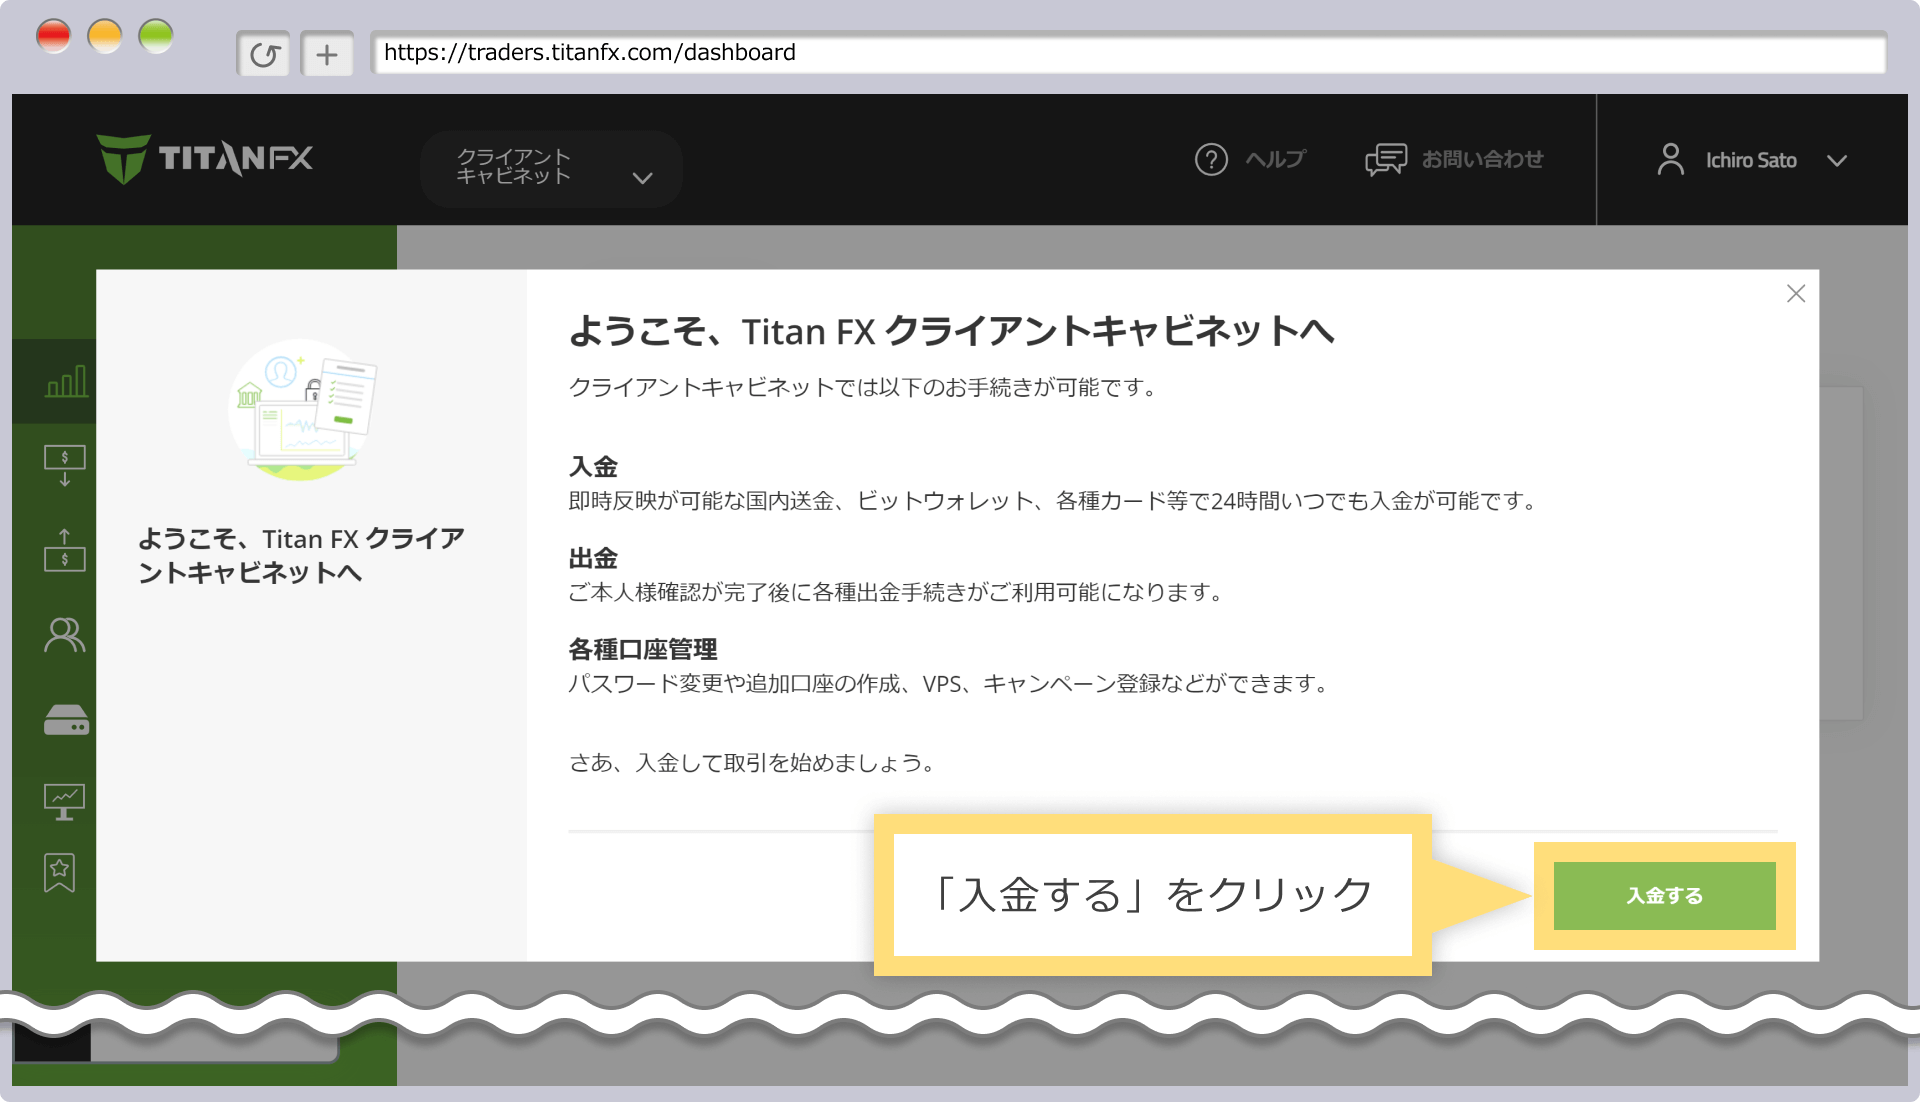Click the help question mark icon
The image size is (1920, 1102).
click(x=1211, y=159)
